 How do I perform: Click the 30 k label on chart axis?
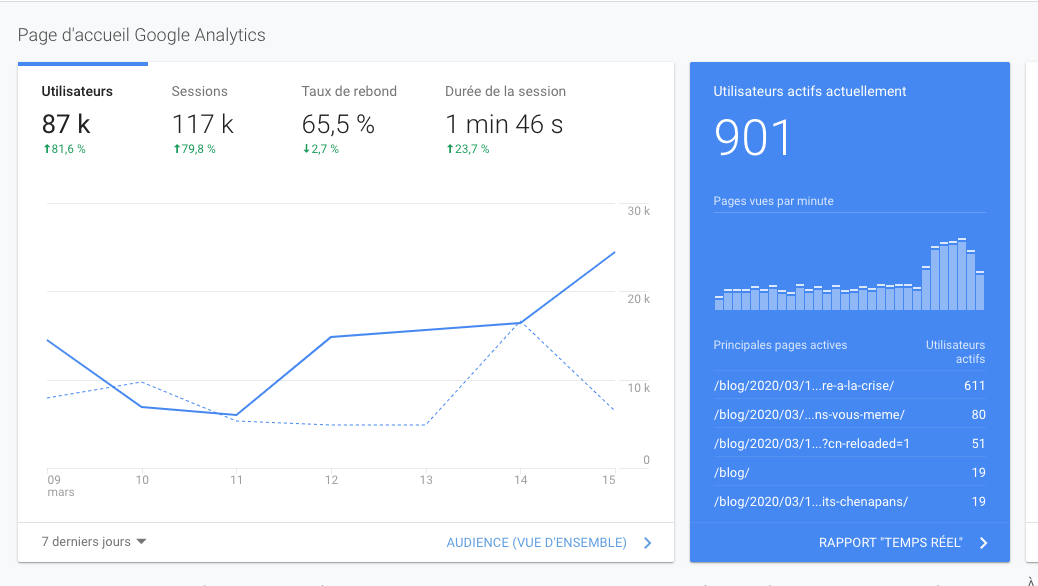pos(638,211)
